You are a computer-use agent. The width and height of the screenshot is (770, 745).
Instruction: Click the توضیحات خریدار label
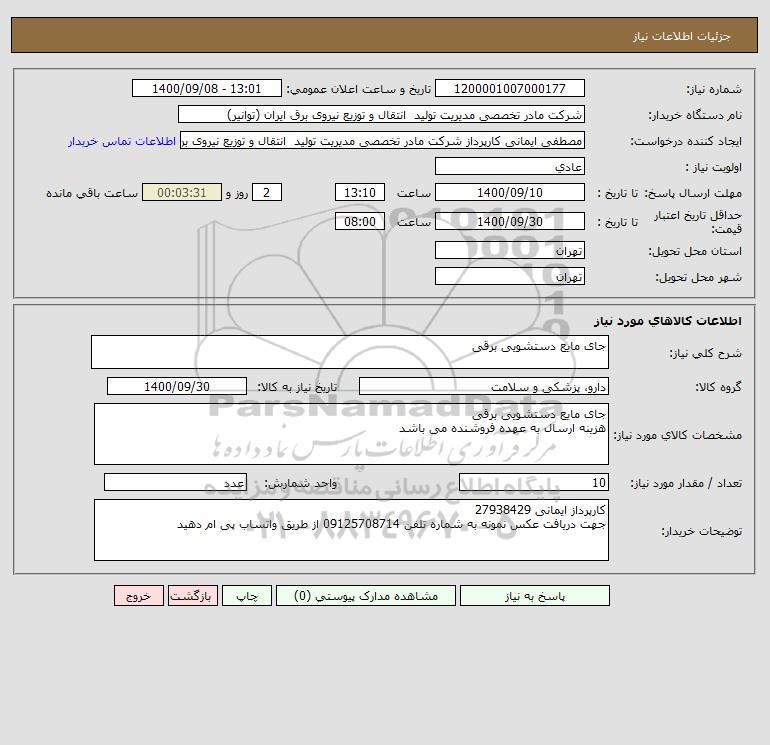click(702, 531)
